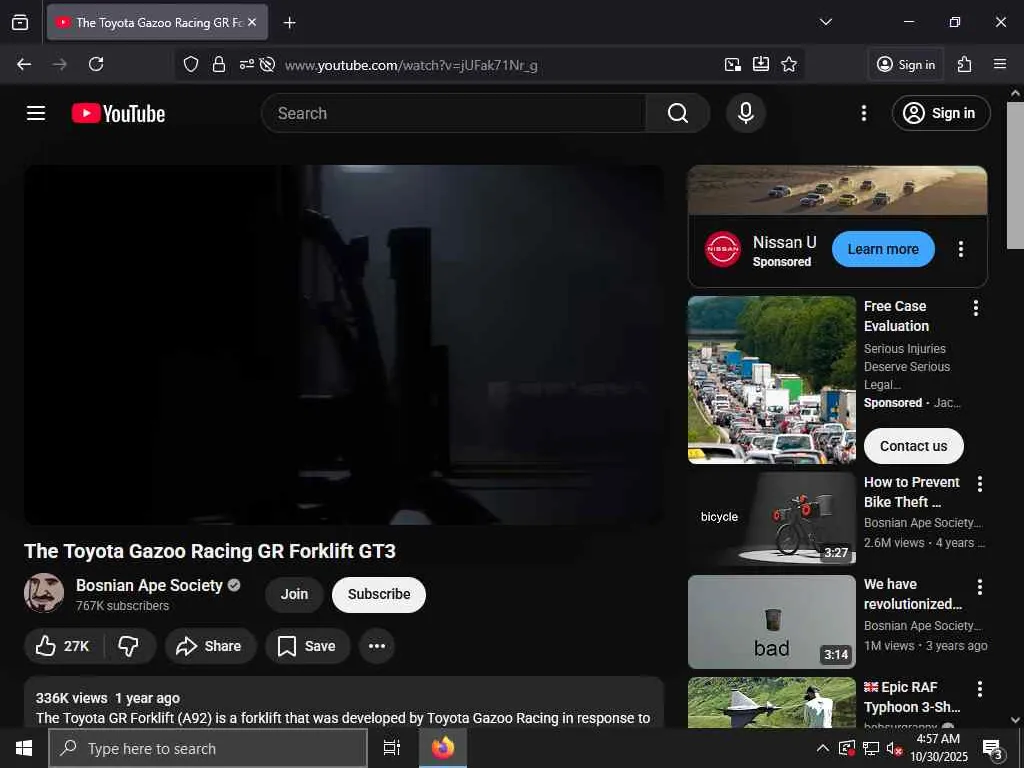Subscribe to Bosnian Ape Society
Viewport: 1024px width, 768px height.
point(379,594)
